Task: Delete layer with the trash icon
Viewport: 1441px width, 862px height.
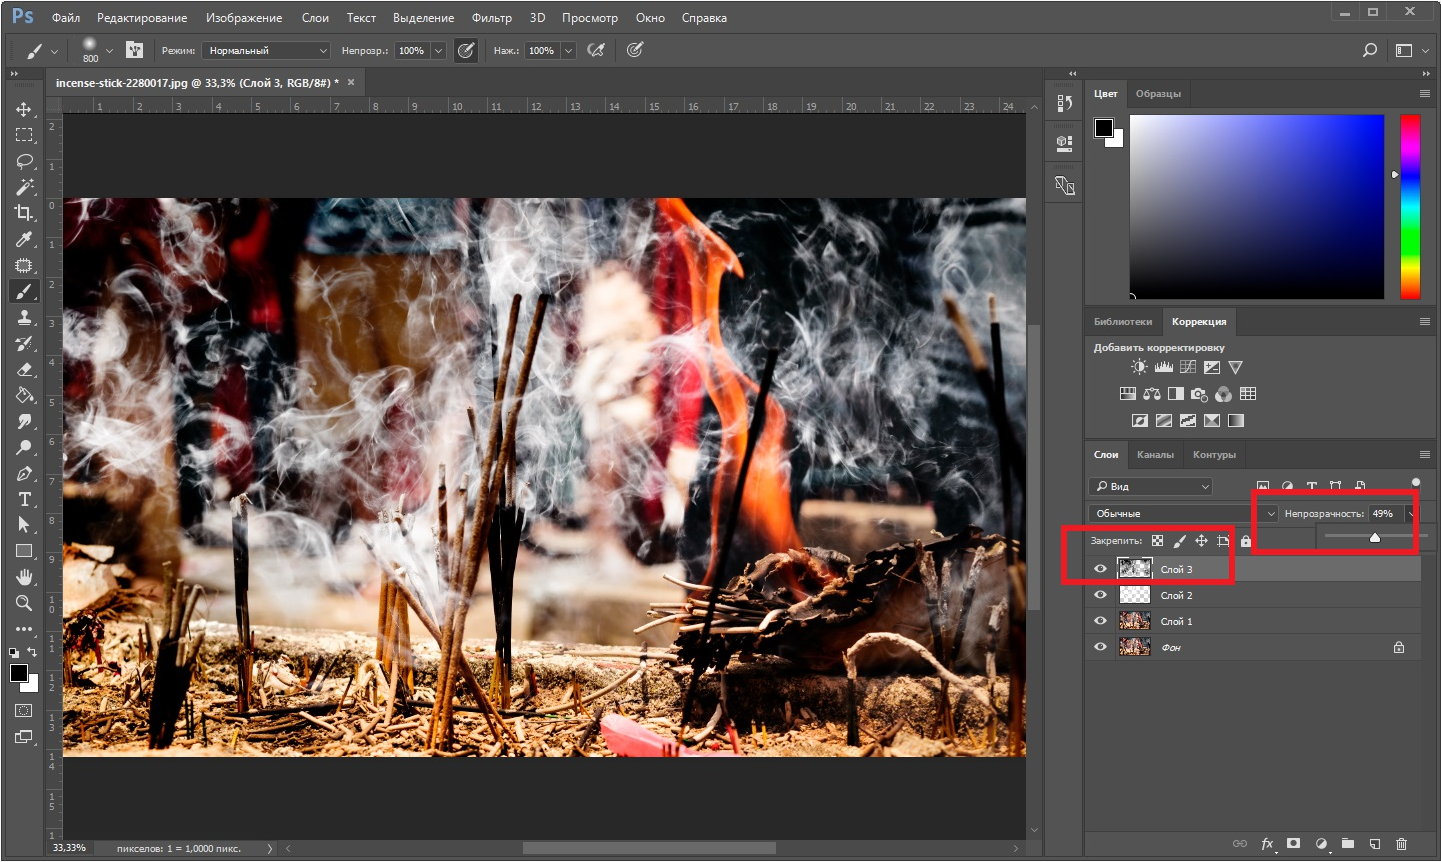Action: pos(1401,844)
